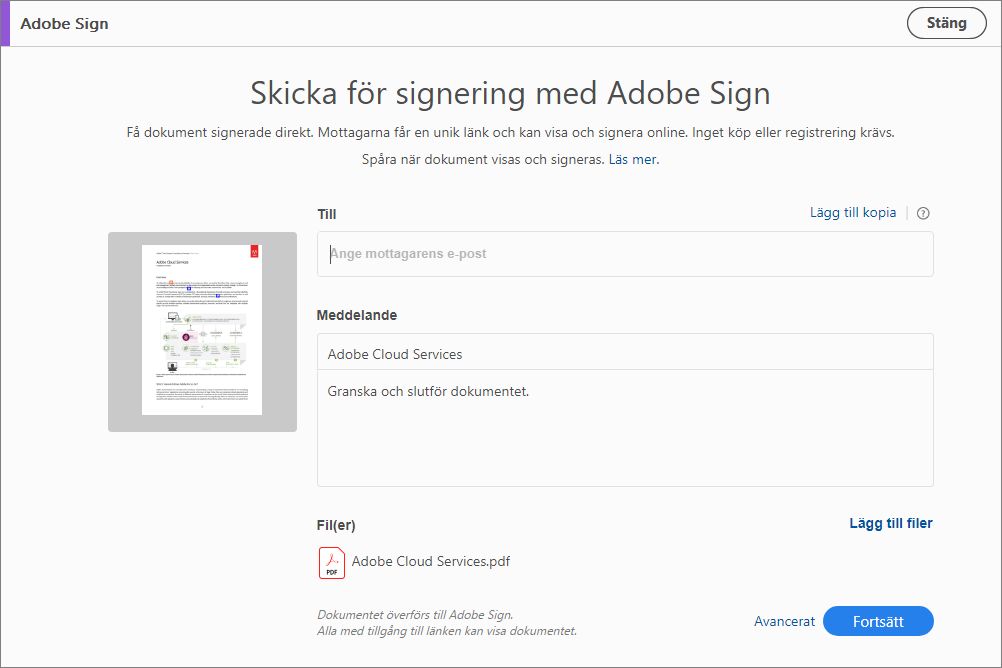Click the document preview thumbnail
1002x668 pixels.
tap(202, 331)
